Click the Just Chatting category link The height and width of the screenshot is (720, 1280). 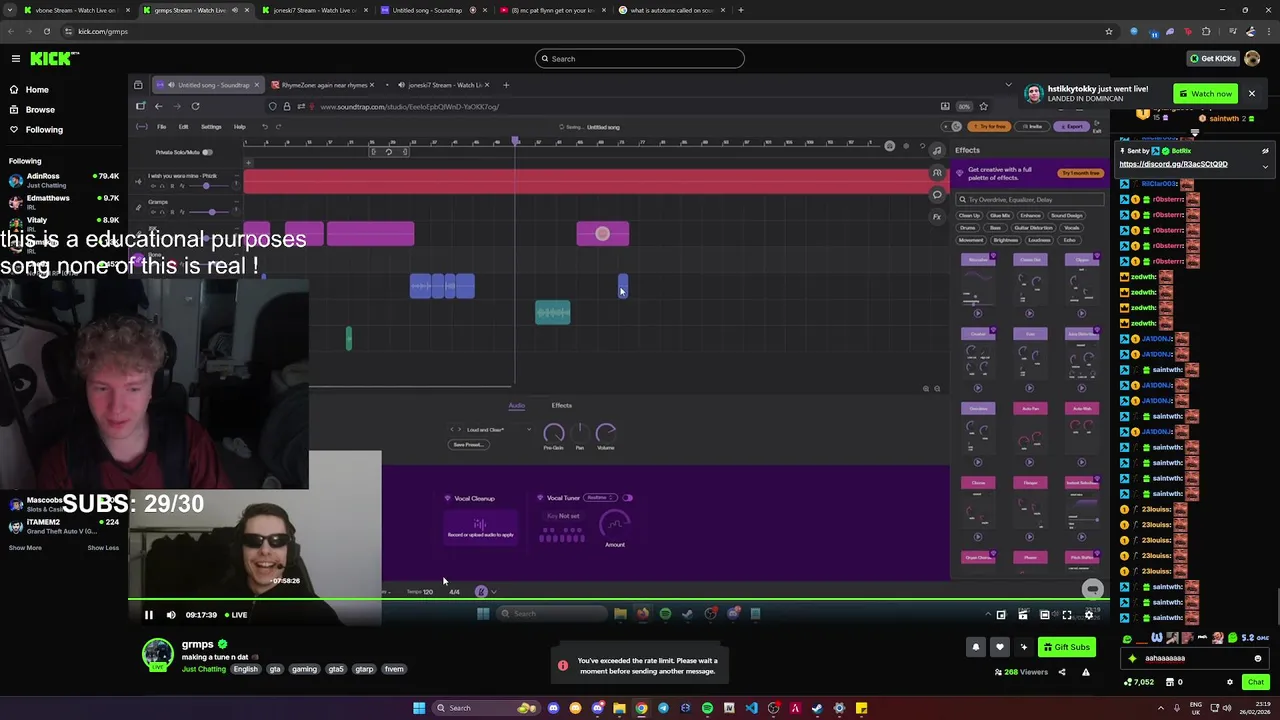[204, 669]
